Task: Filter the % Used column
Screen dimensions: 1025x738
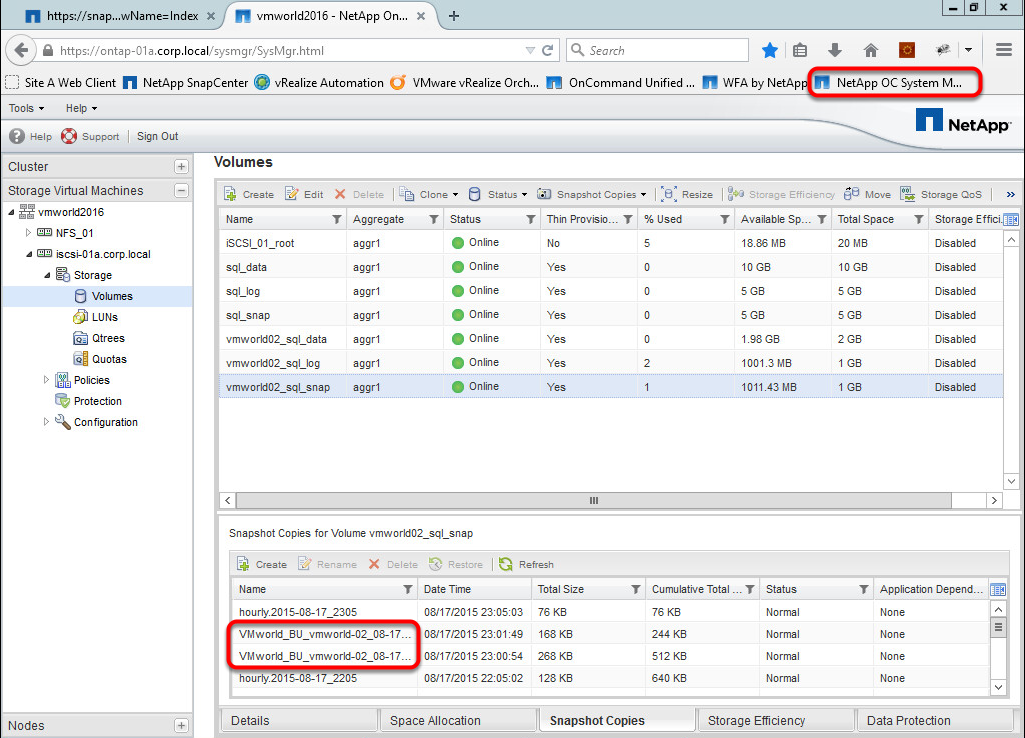Action: point(724,220)
